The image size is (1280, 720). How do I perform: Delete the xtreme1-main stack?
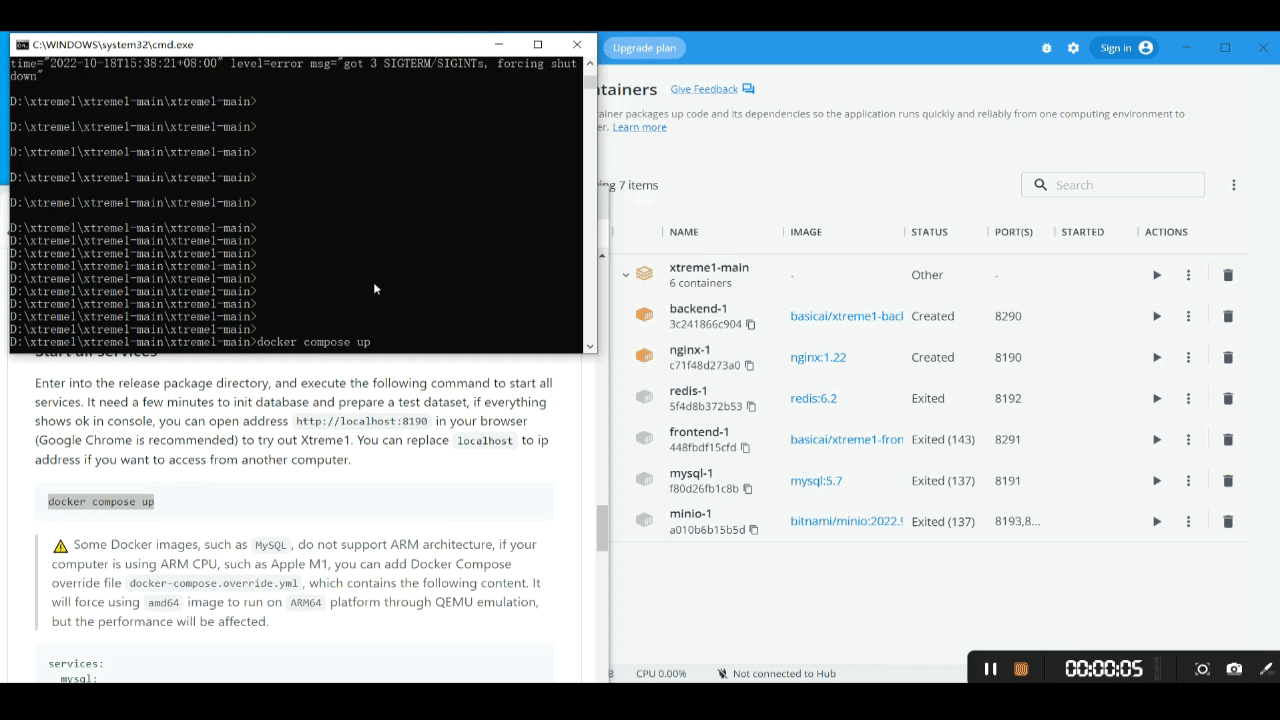click(x=1228, y=275)
